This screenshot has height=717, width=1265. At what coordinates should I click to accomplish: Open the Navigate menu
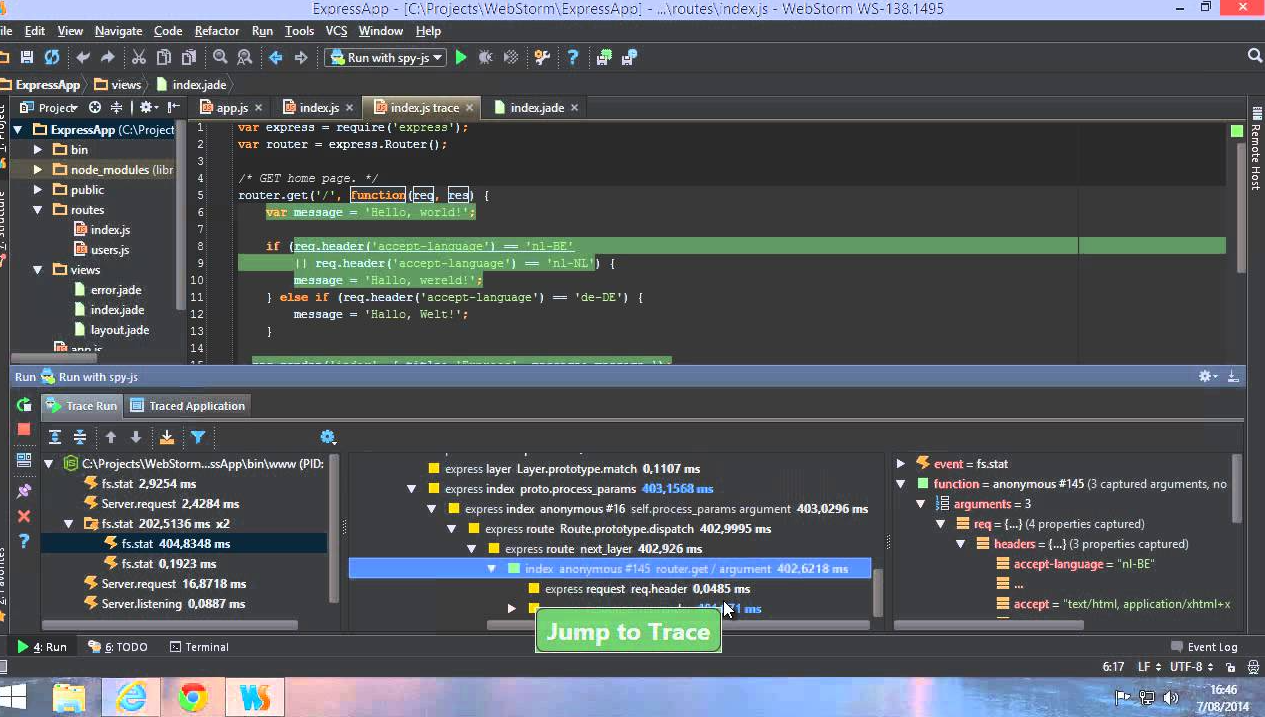pos(118,31)
